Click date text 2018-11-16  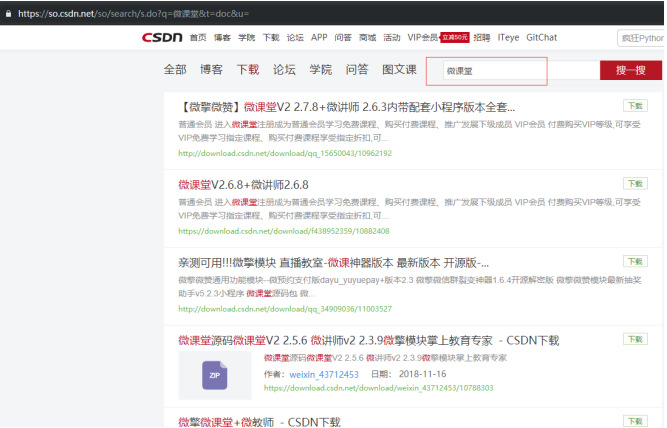(x=422, y=374)
